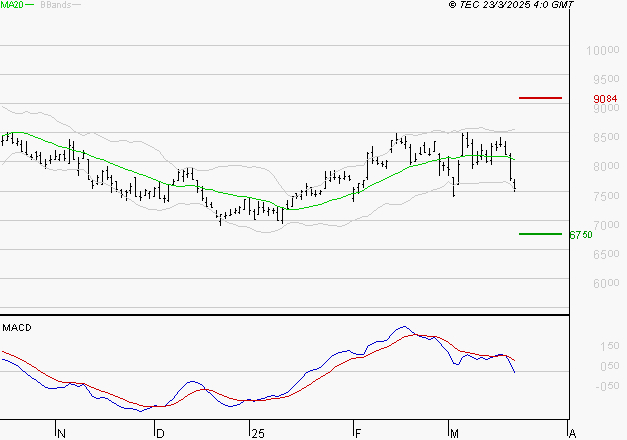Click the MACD panel label

tap(17, 327)
